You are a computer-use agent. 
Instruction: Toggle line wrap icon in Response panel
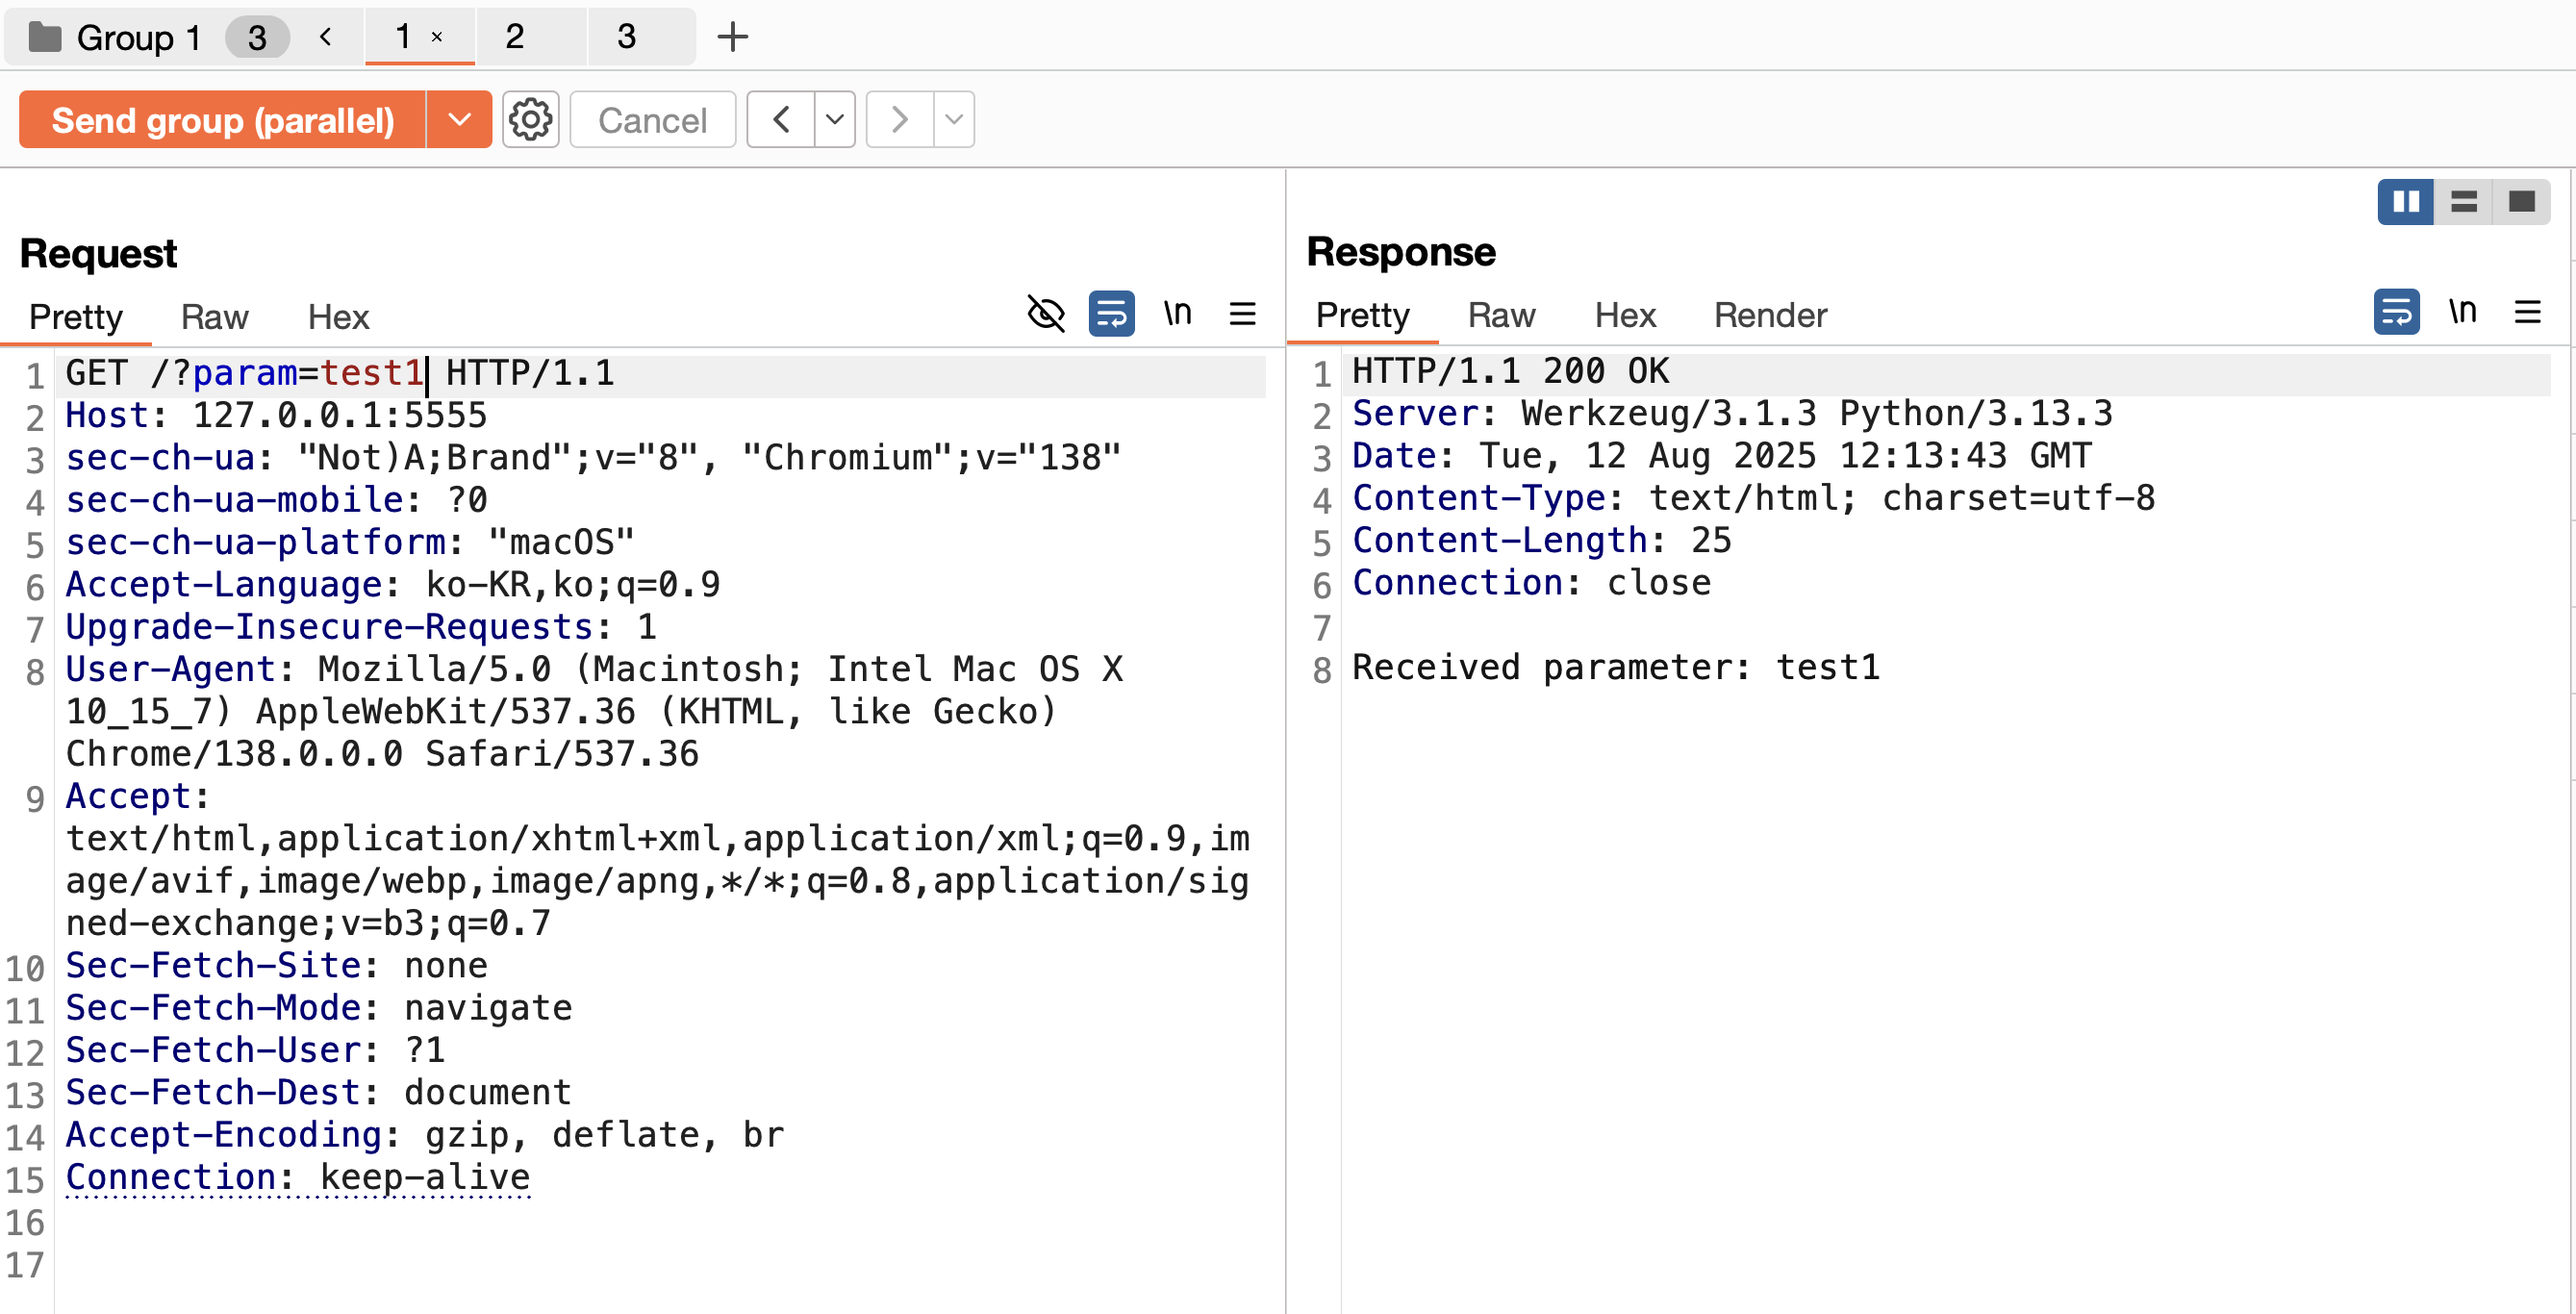pyautogui.click(x=2396, y=312)
